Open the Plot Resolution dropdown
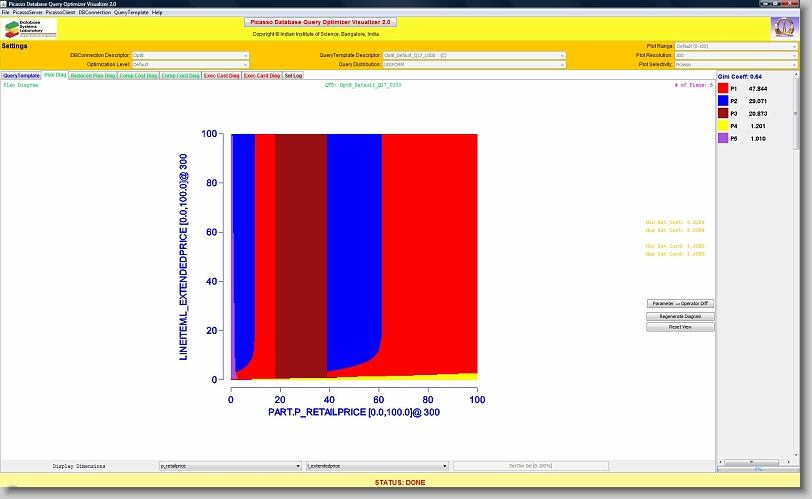This screenshot has height=499, width=812. 736,55
